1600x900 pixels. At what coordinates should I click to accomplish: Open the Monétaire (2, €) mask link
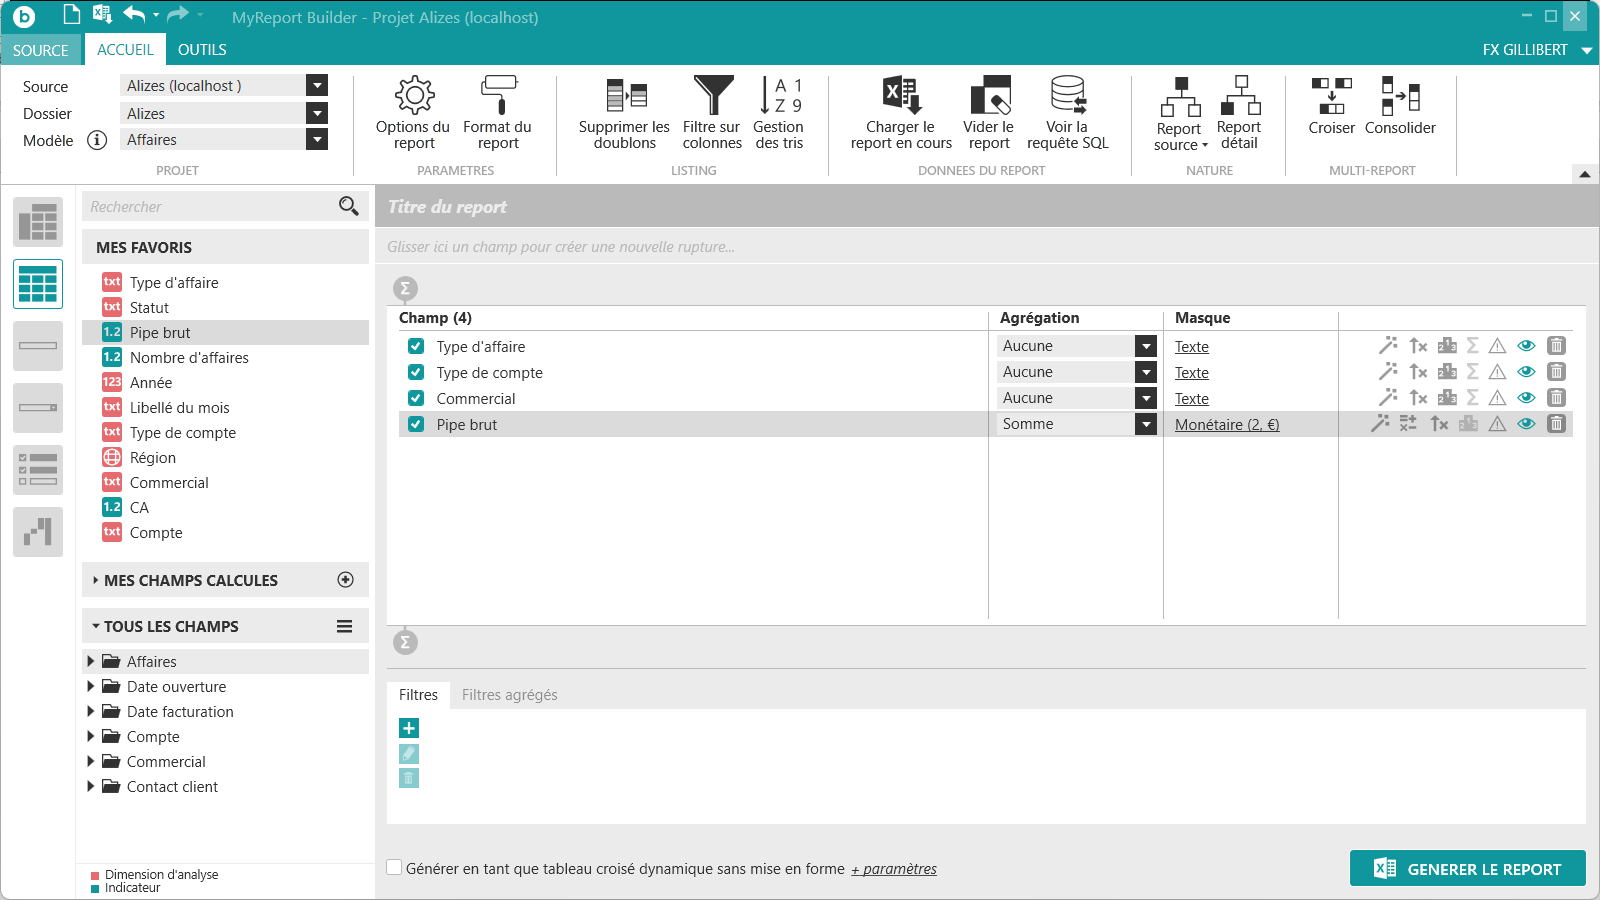[x=1227, y=425]
